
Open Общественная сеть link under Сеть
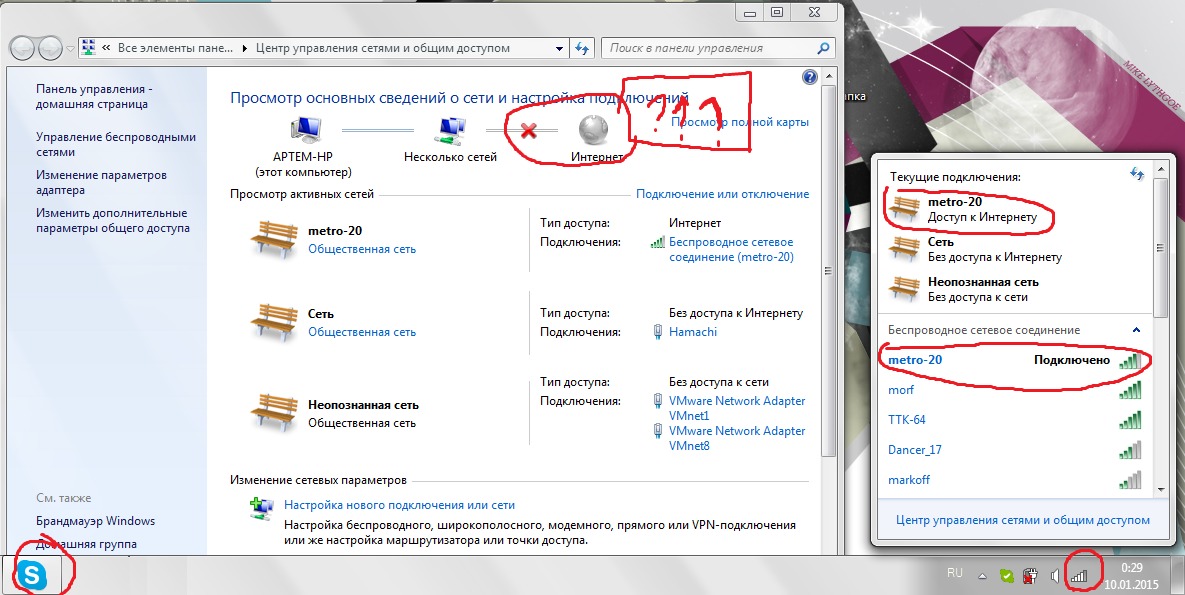tap(362, 332)
